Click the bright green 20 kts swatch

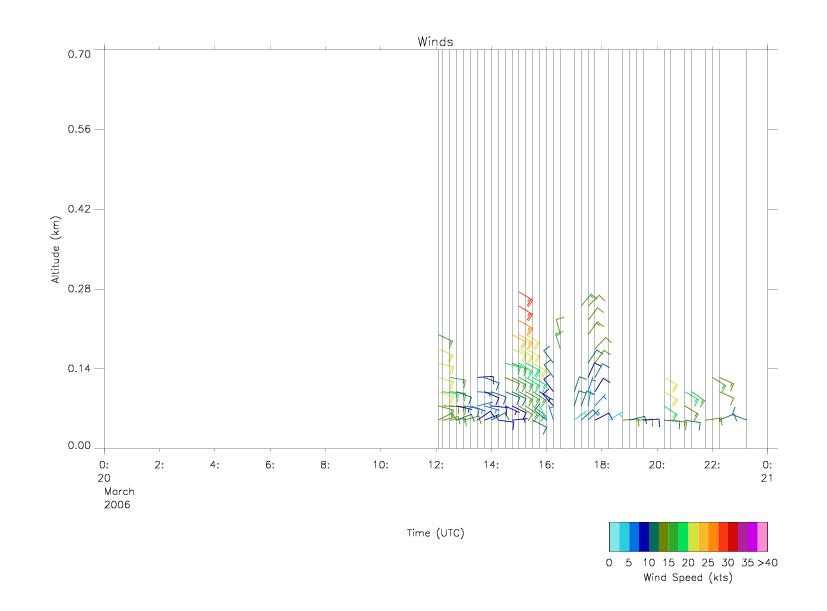(683, 537)
